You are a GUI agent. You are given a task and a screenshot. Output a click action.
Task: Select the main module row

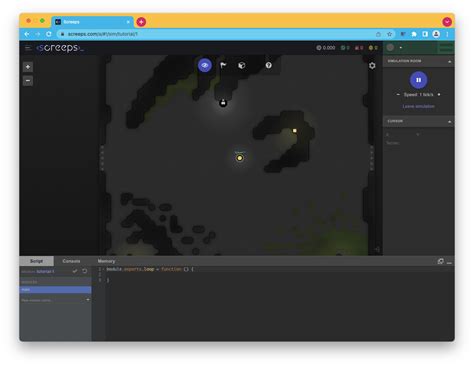pyautogui.click(x=55, y=290)
